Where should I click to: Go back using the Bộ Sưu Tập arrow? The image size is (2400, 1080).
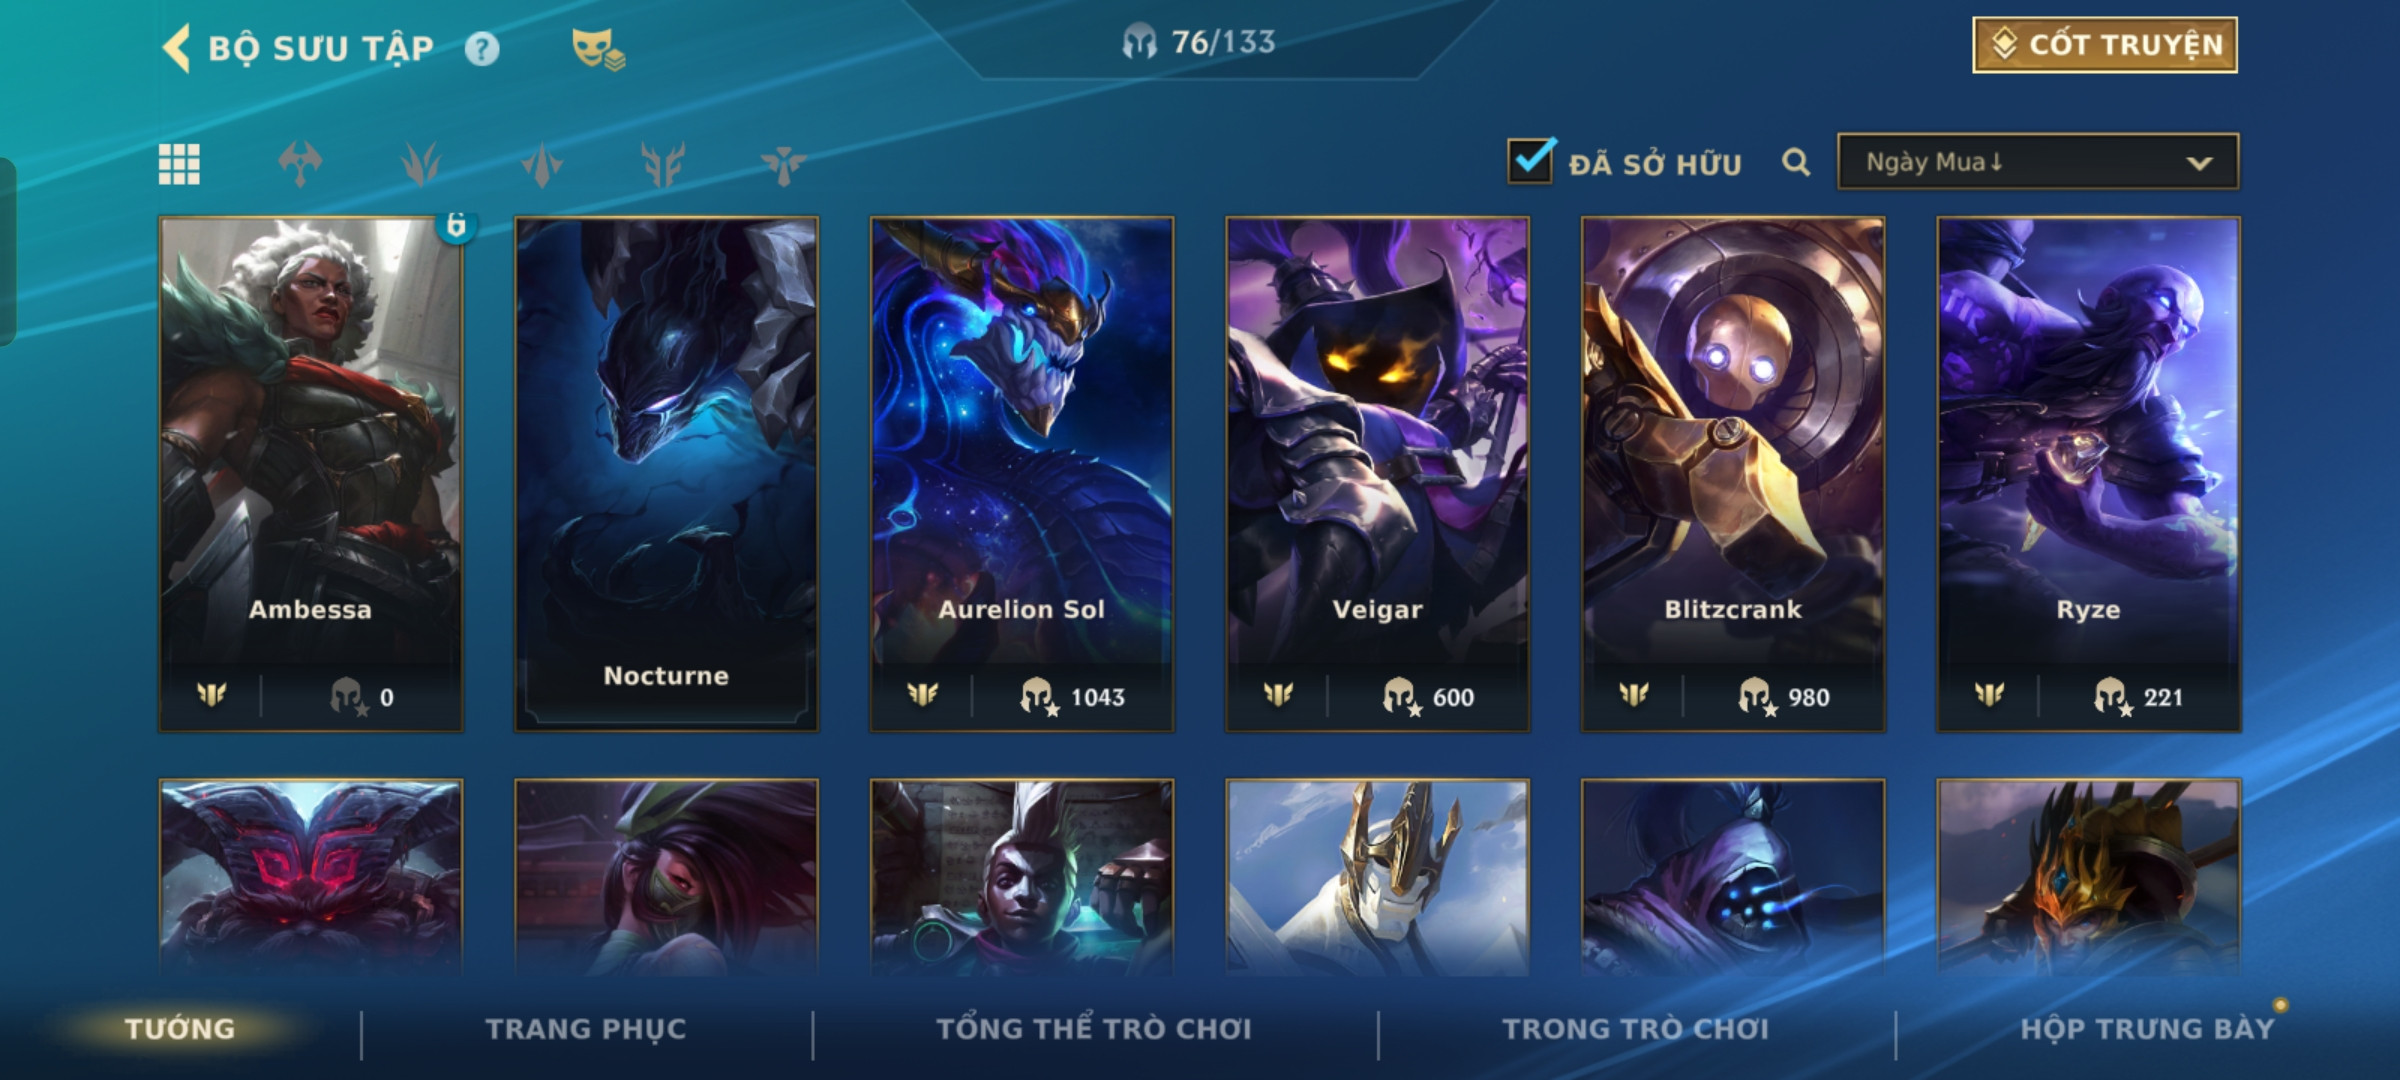(177, 48)
